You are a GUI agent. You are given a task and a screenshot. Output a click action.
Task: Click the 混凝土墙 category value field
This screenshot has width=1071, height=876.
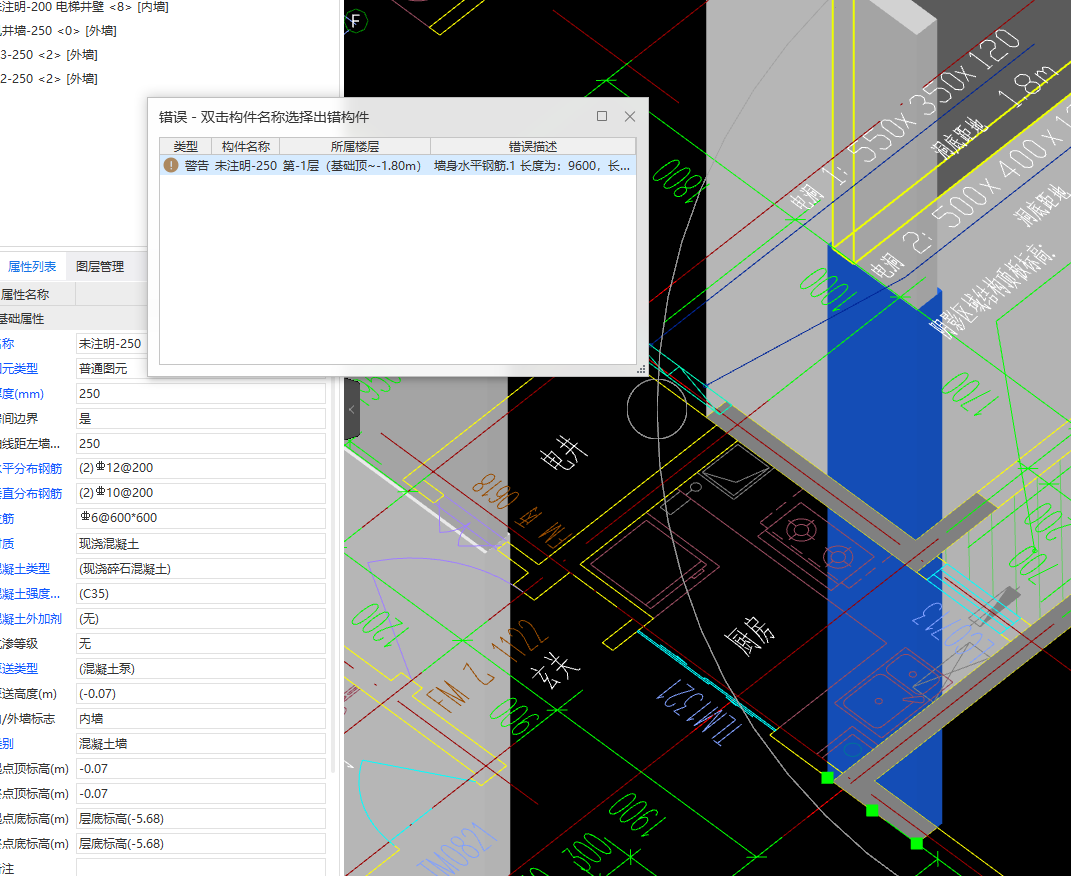pyautogui.click(x=200, y=744)
